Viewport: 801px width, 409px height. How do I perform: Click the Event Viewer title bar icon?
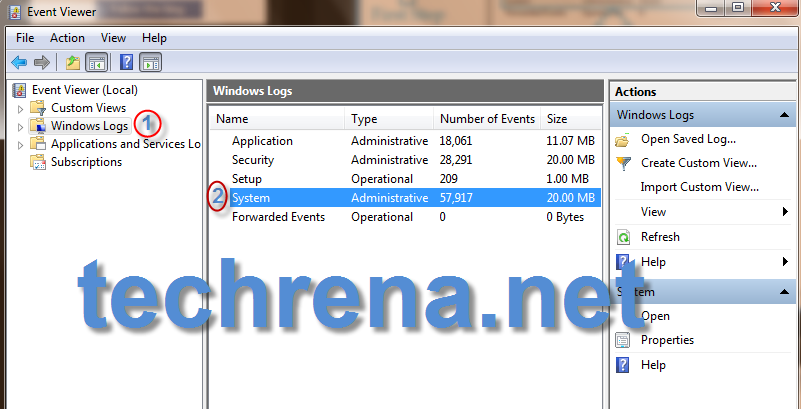15,11
